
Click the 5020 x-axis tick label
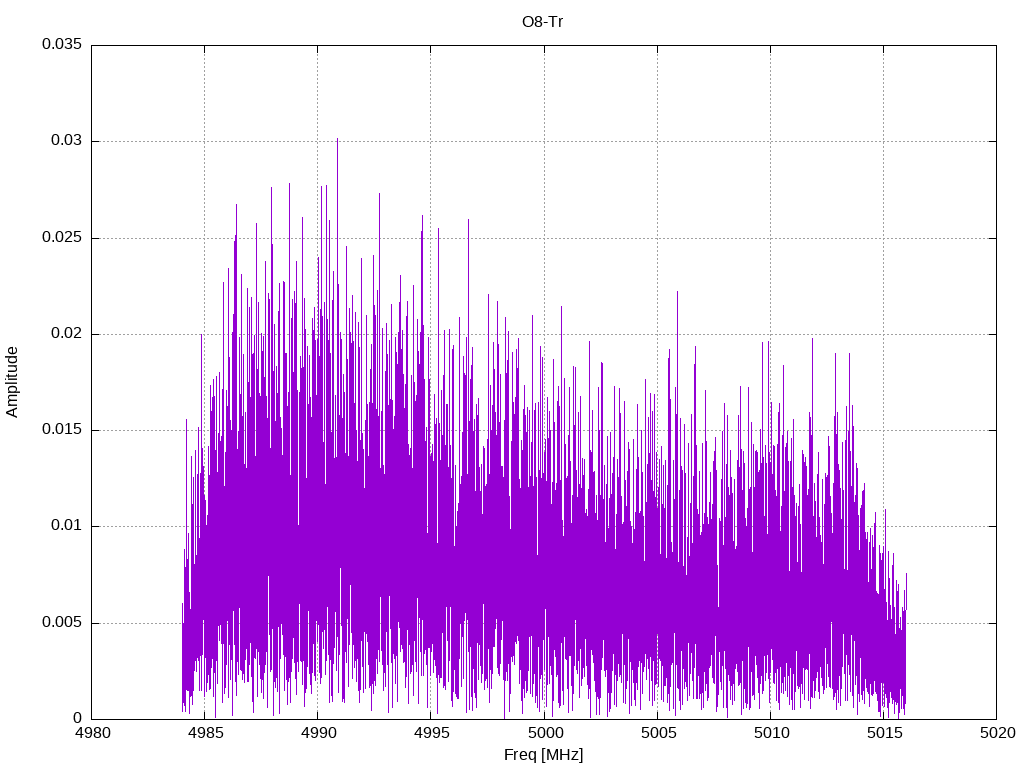[x=997, y=733]
